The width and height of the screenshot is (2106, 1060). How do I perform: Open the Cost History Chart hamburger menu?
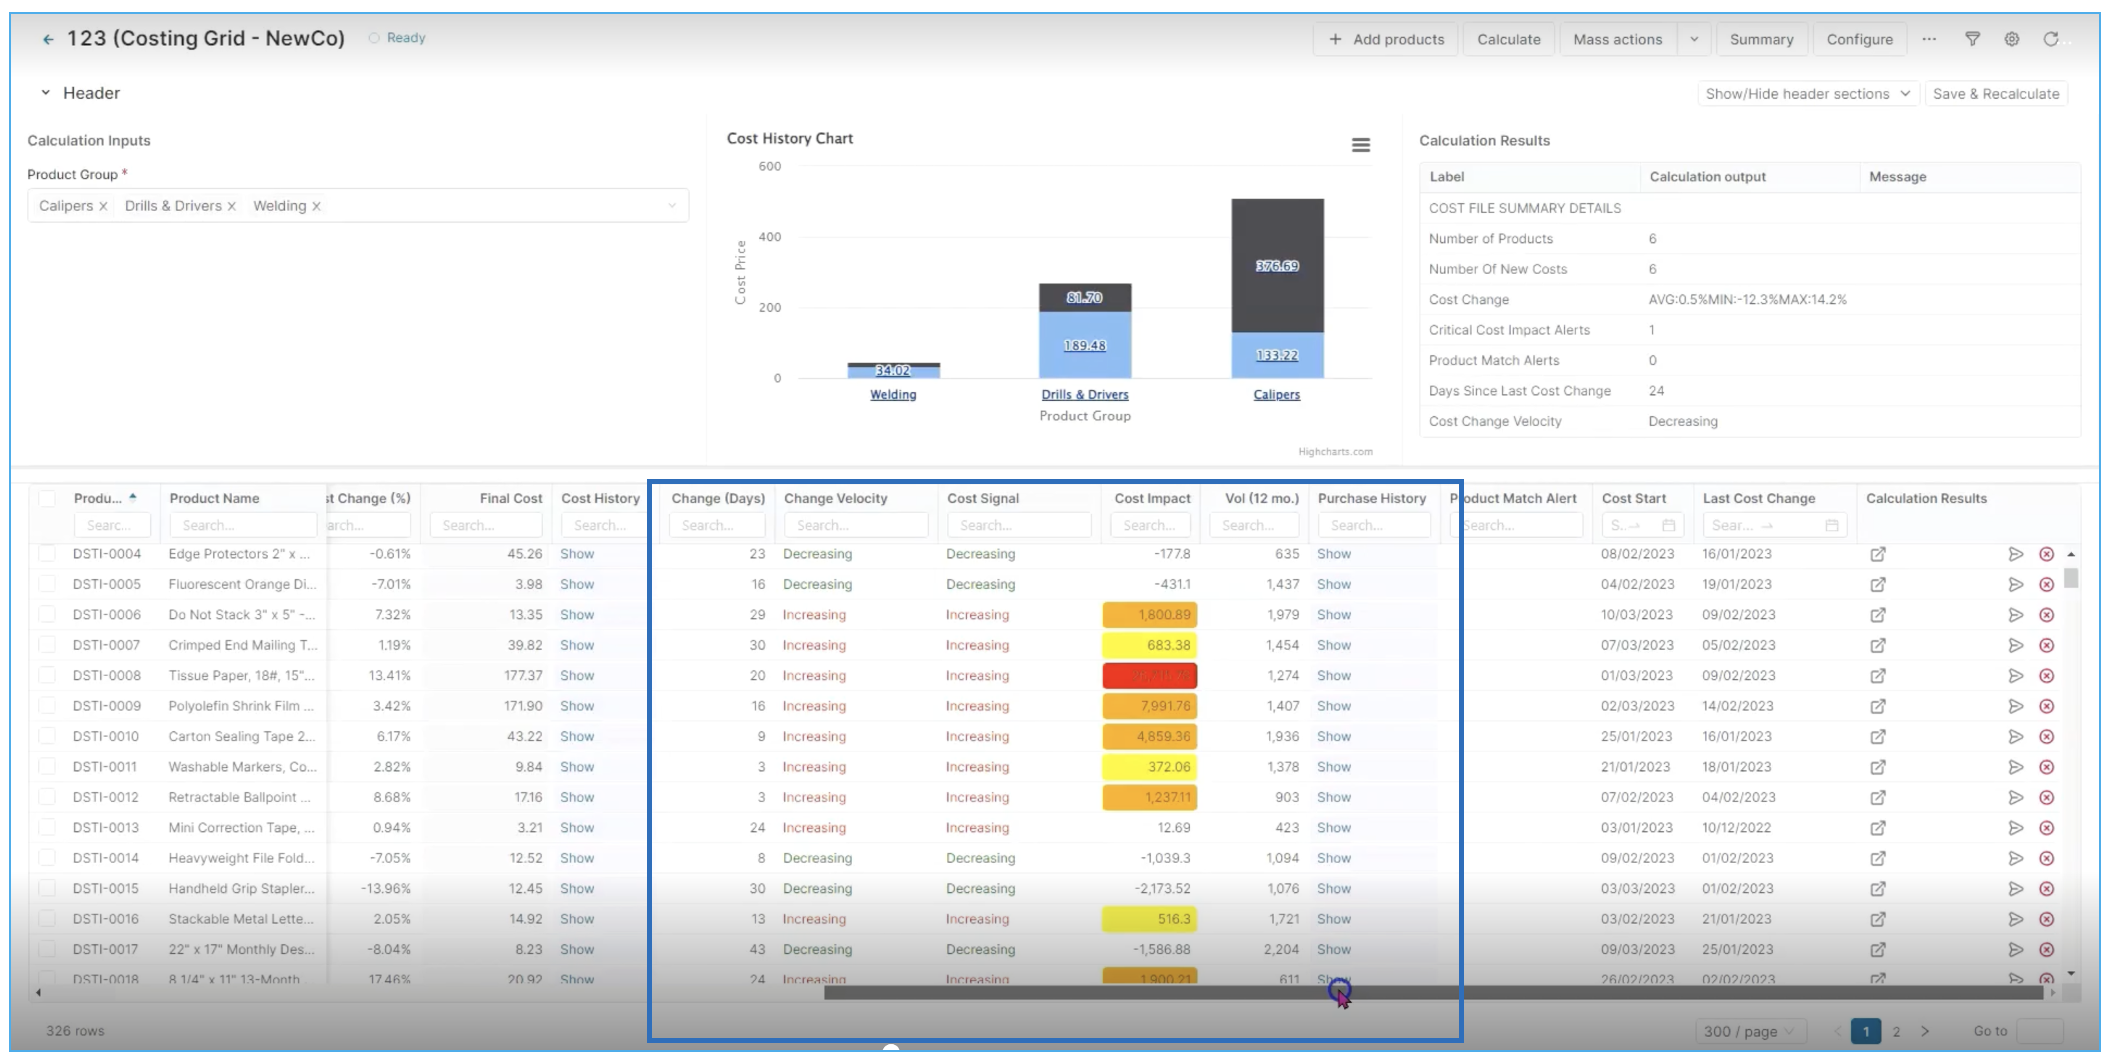(1361, 145)
